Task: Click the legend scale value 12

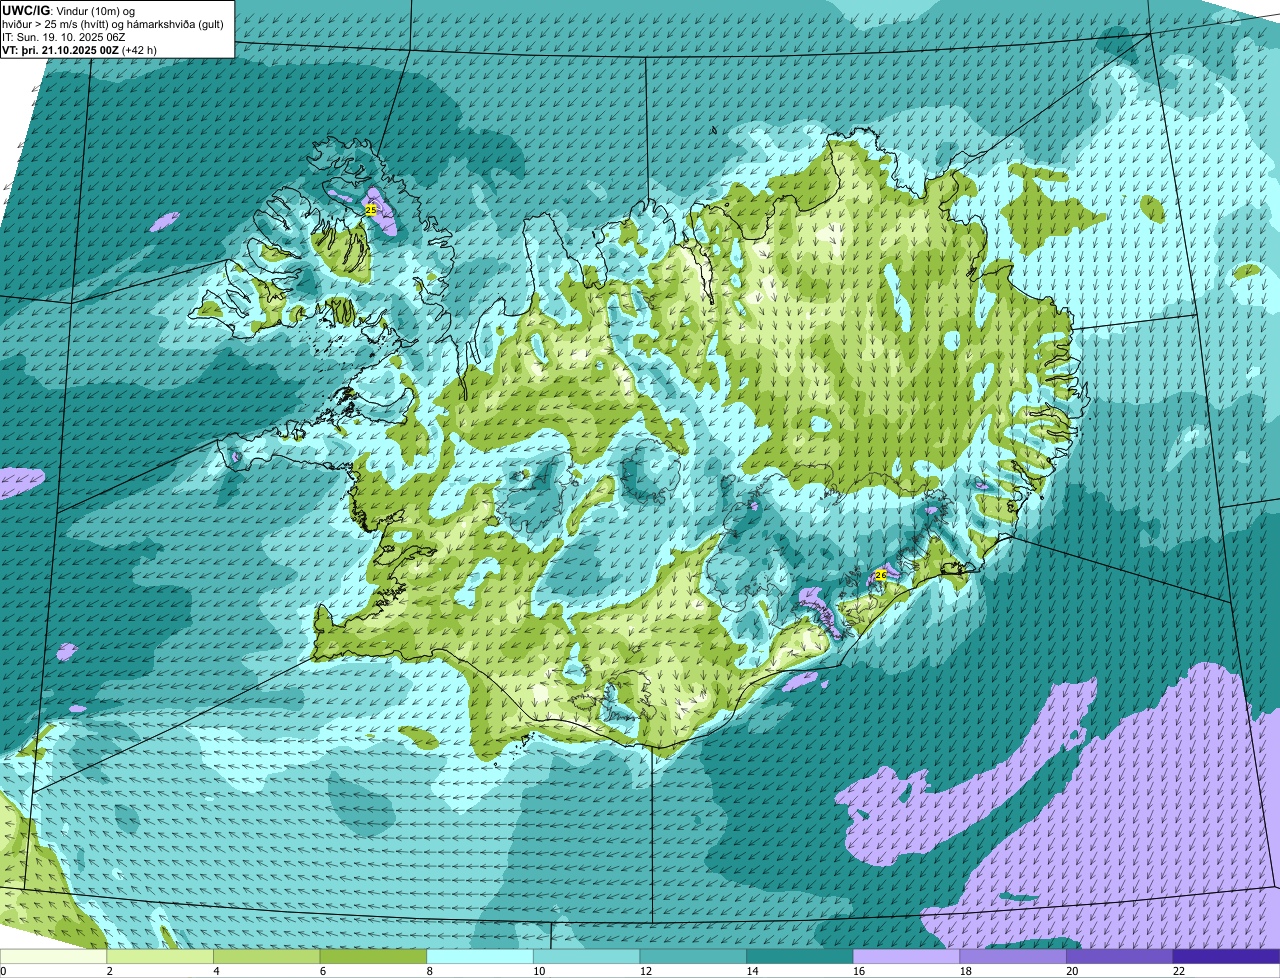Action: click(645, 971)
